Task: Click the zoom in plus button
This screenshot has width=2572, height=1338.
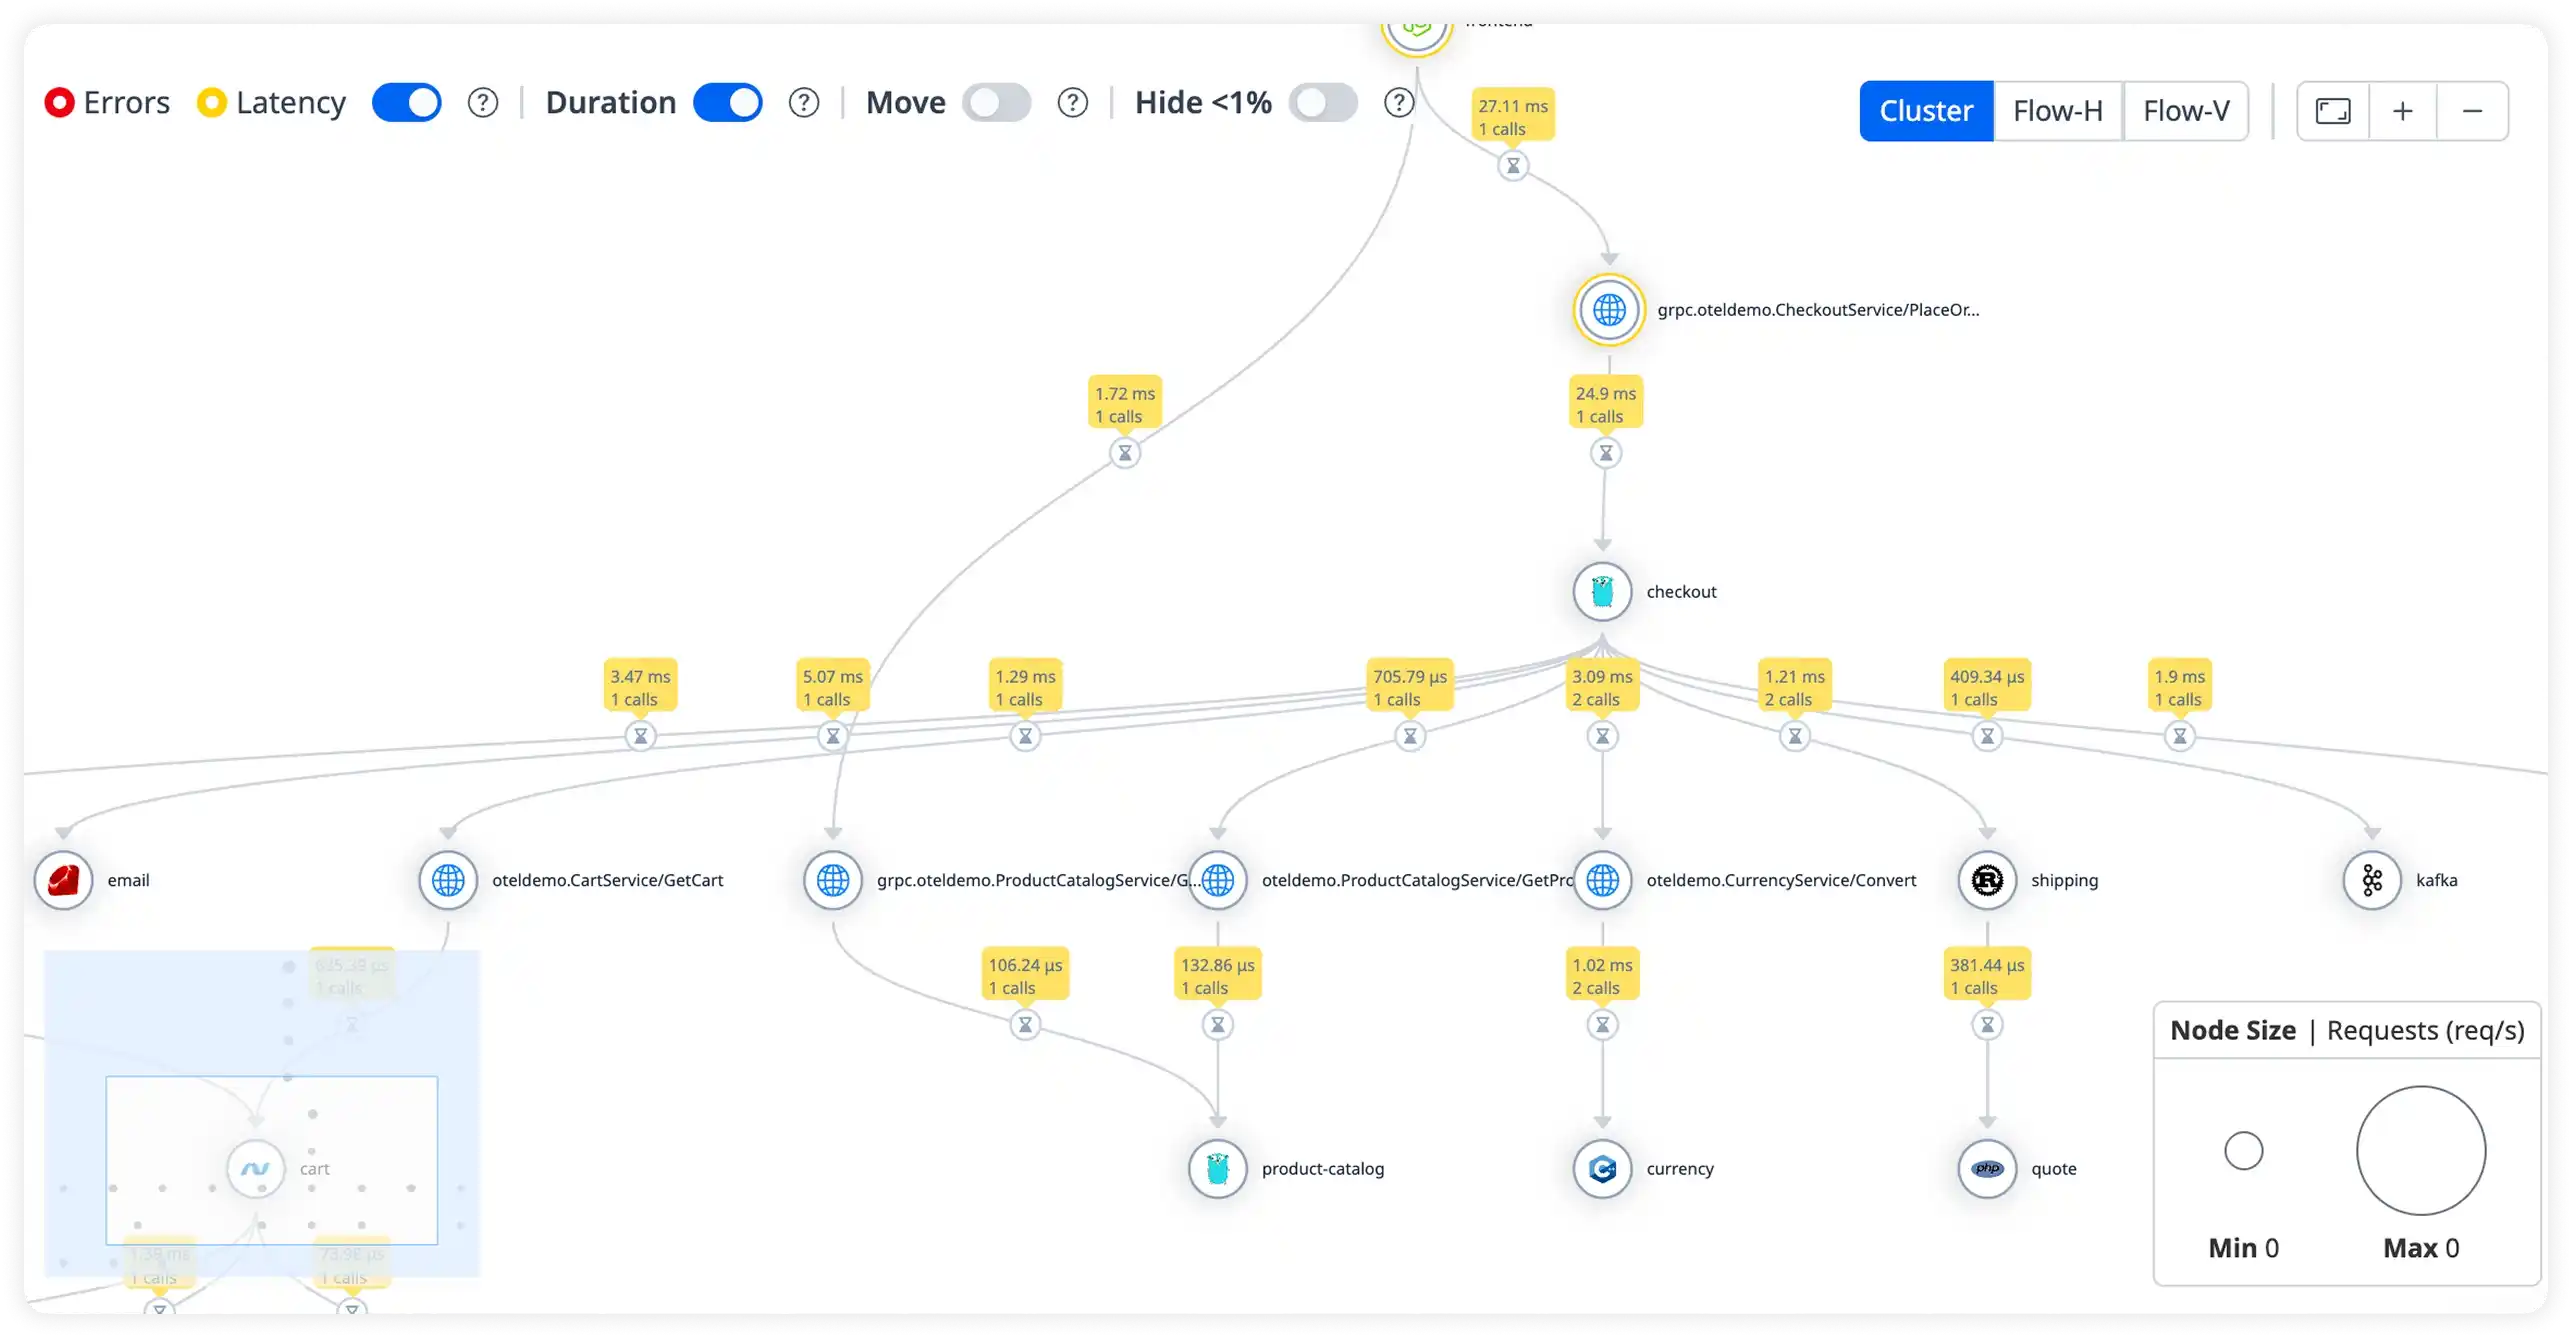Action: 2402,110
